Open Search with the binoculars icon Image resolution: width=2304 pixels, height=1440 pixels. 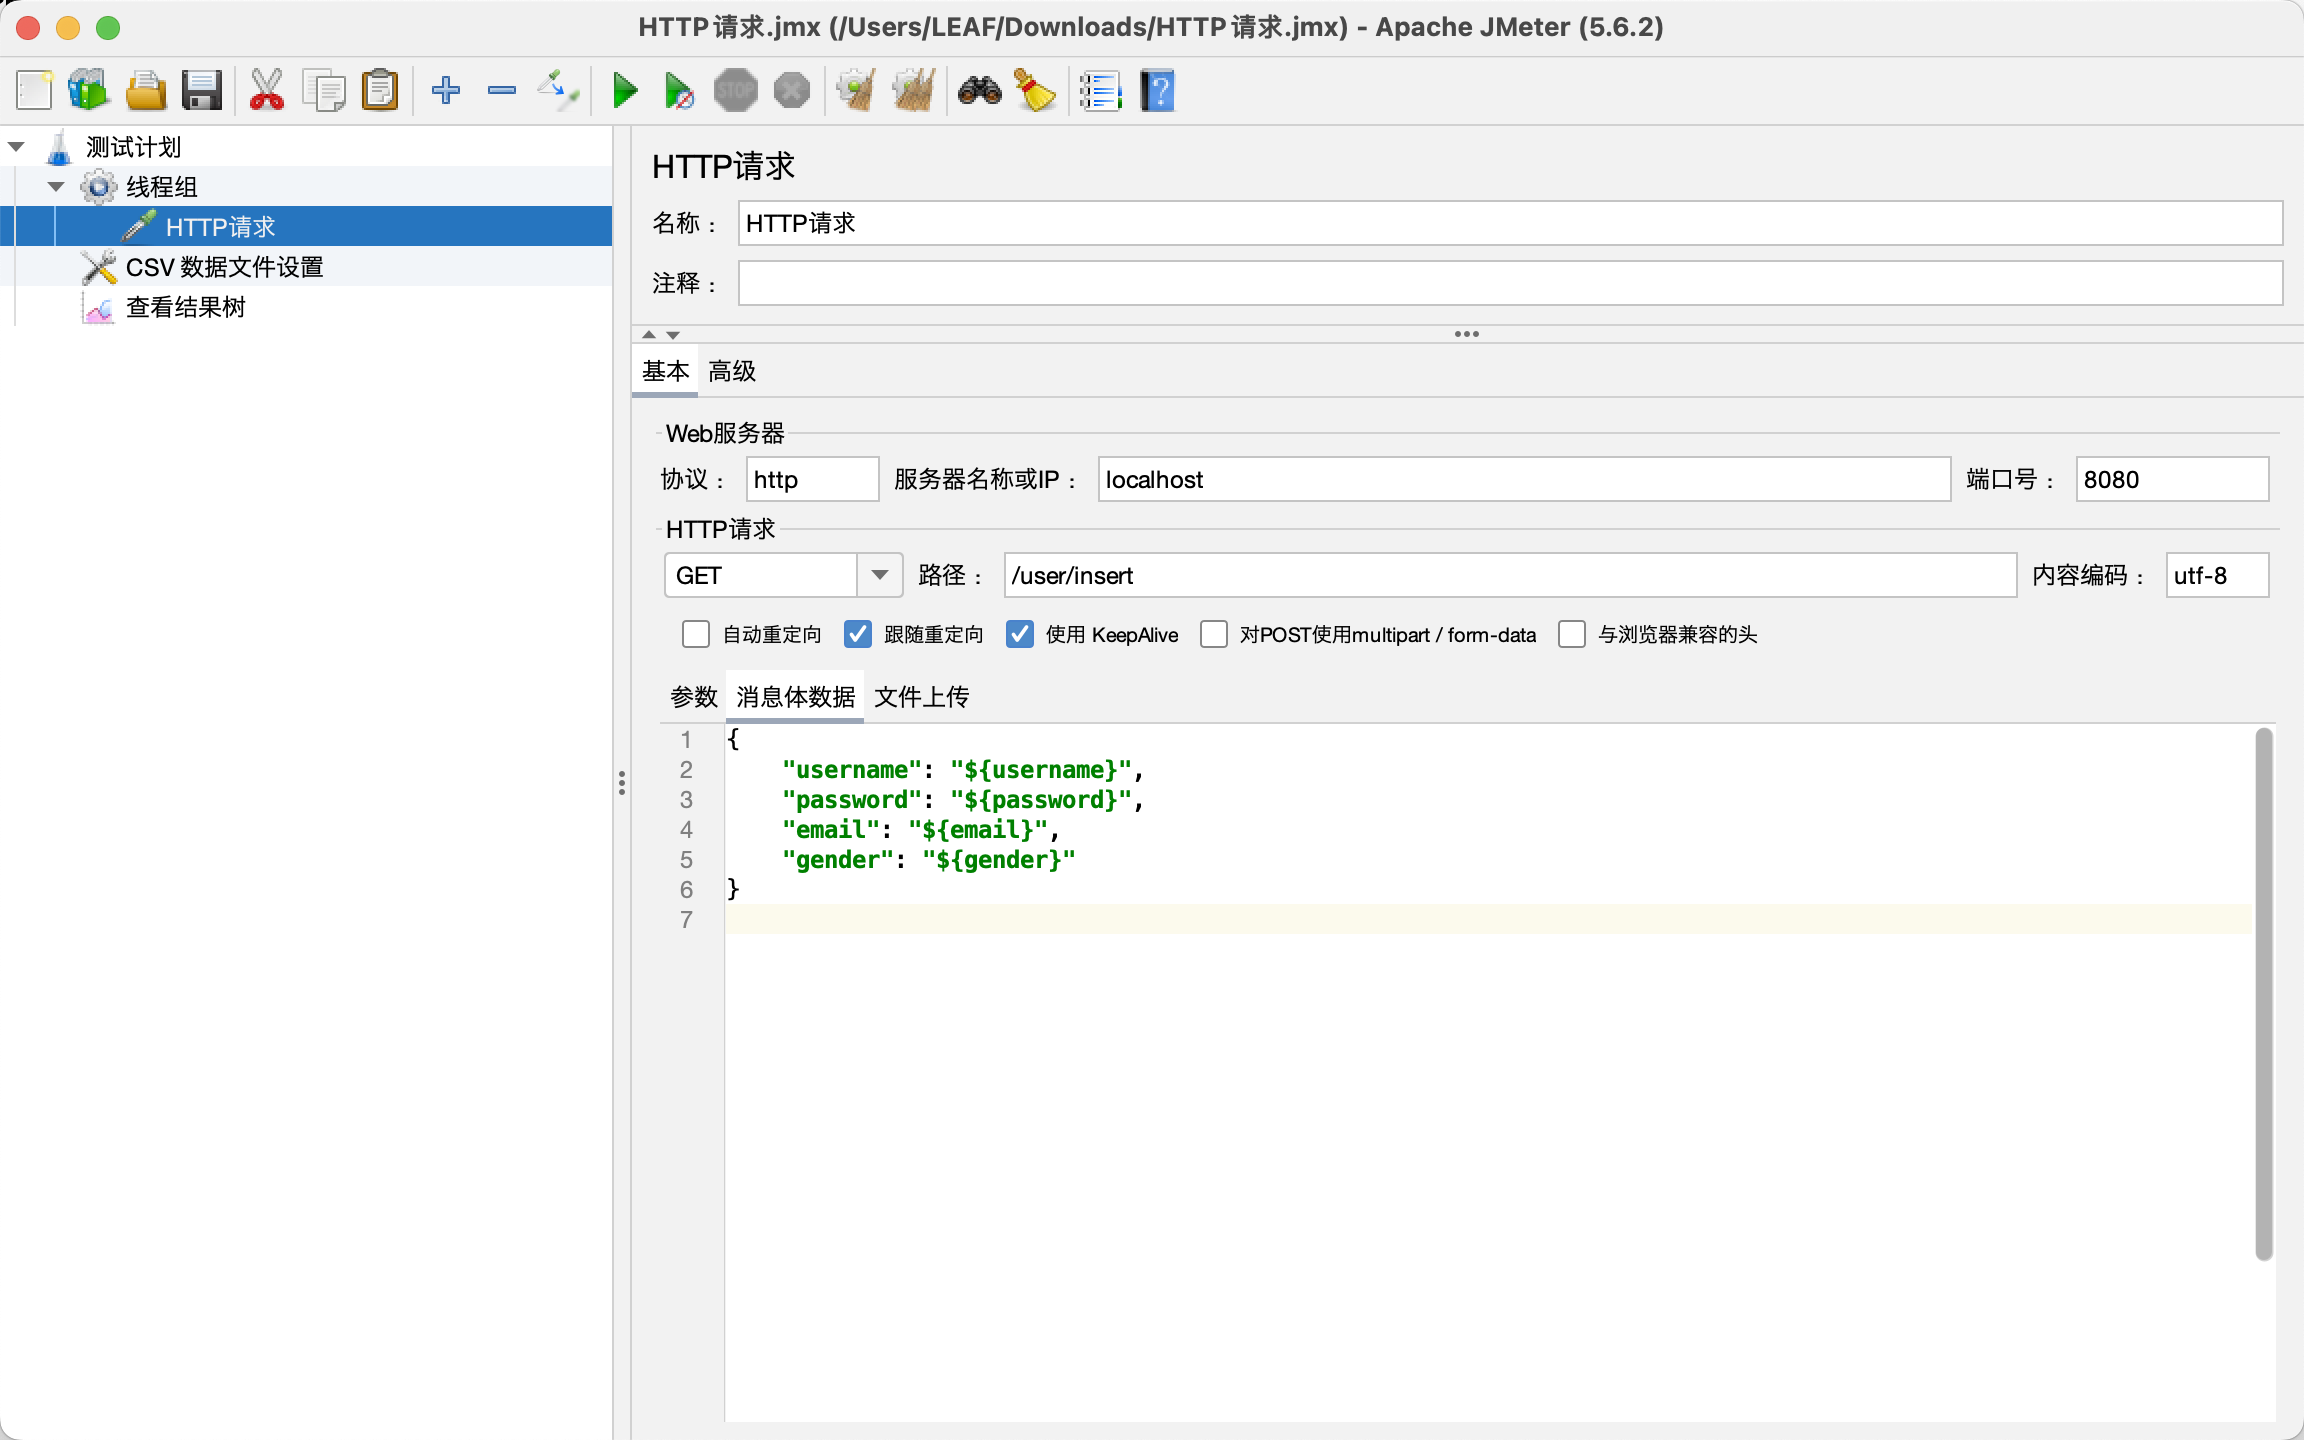click(980, 91)
